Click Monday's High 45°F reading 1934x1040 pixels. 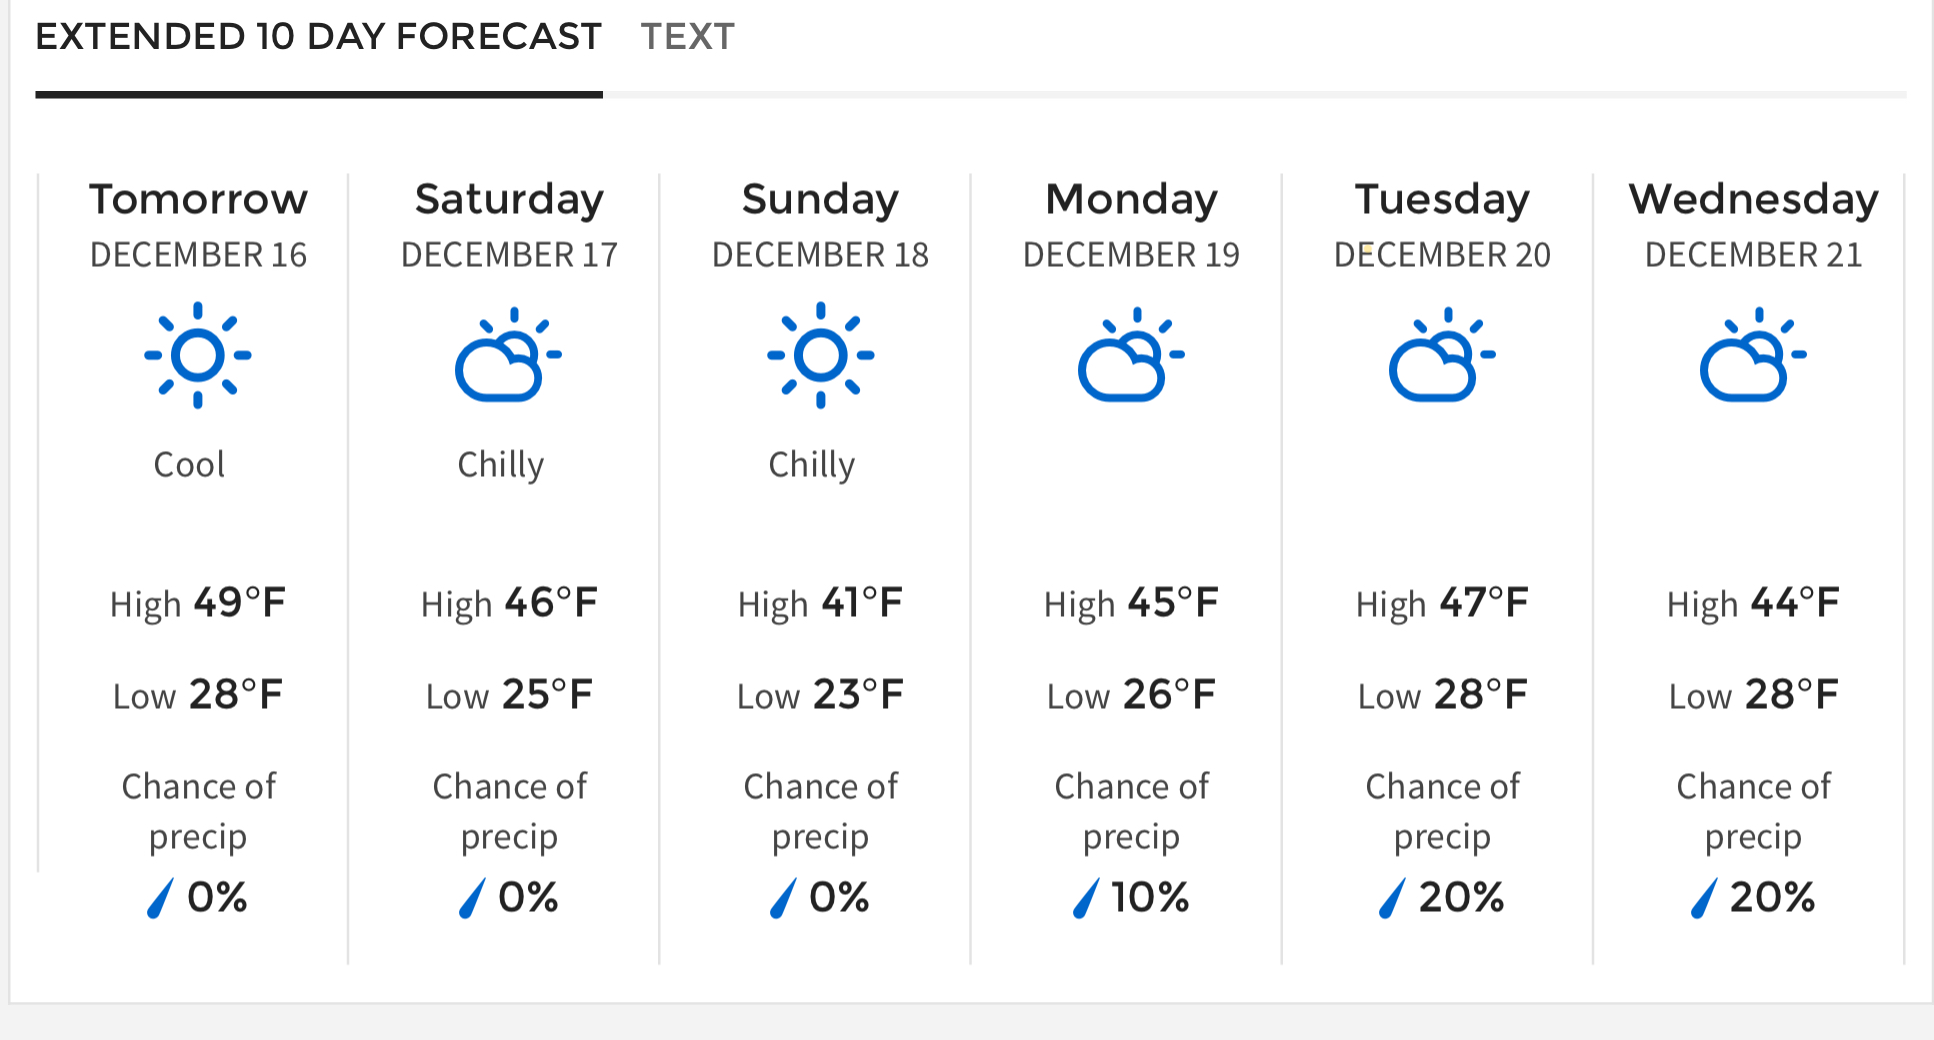pyautogui.click(x=1131, y=603)
